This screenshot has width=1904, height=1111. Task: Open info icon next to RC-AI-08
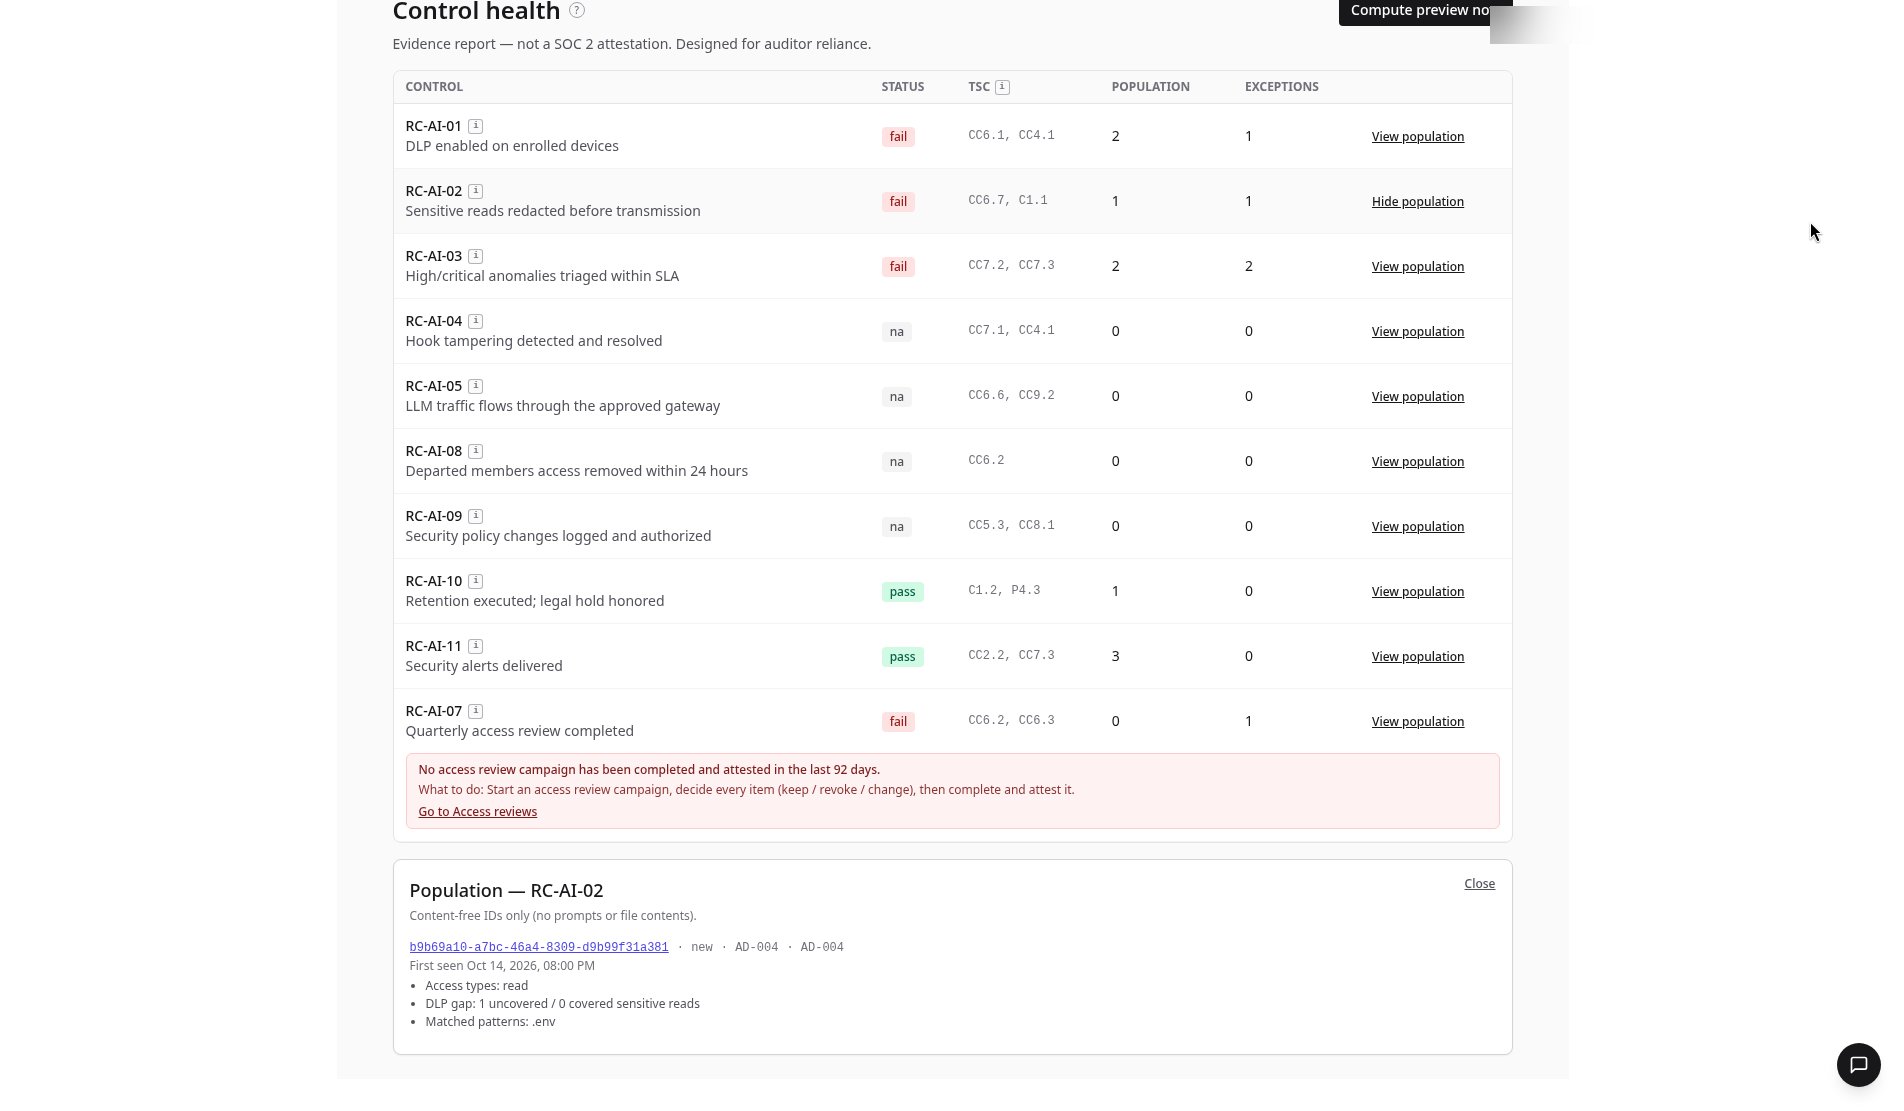pos(476,451)
